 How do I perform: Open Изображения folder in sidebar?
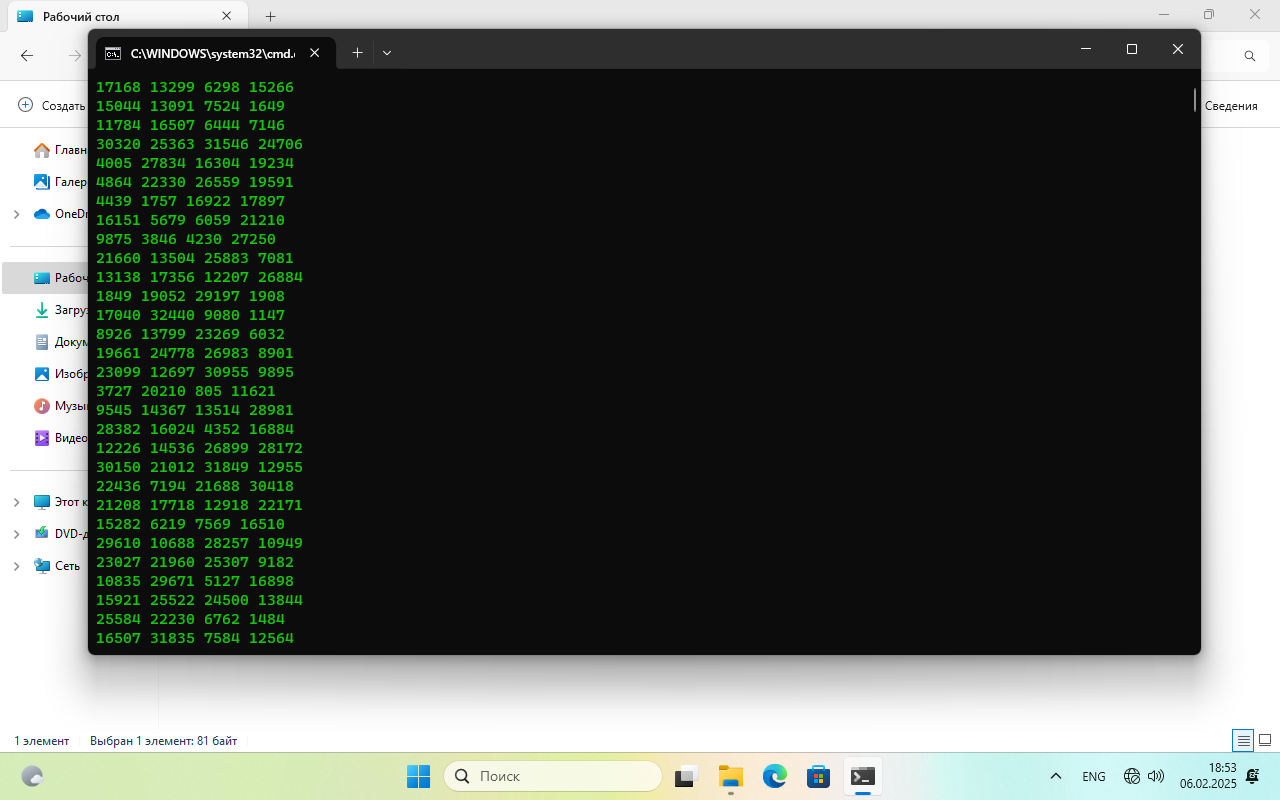pyautogui.click(x=60, y=374)
